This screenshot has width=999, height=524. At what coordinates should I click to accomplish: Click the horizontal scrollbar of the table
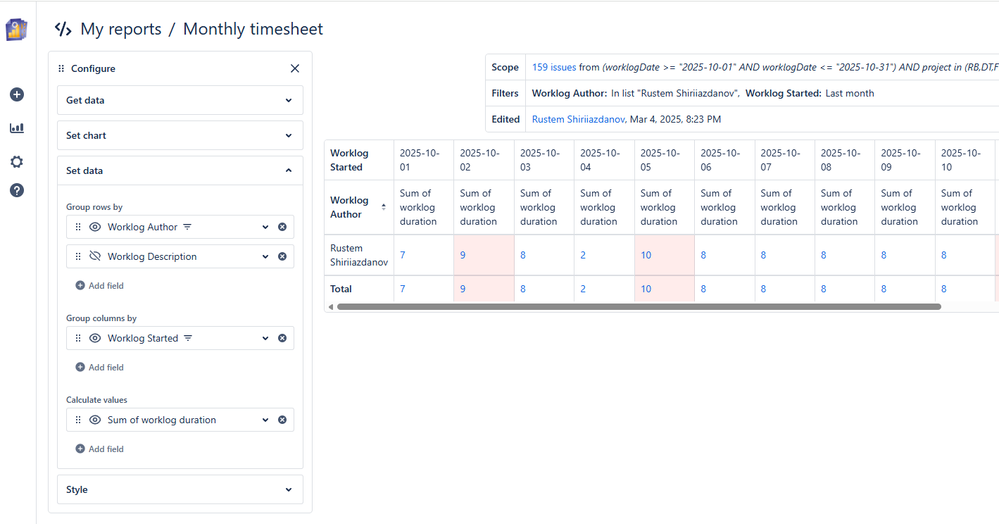coord(639,307)
